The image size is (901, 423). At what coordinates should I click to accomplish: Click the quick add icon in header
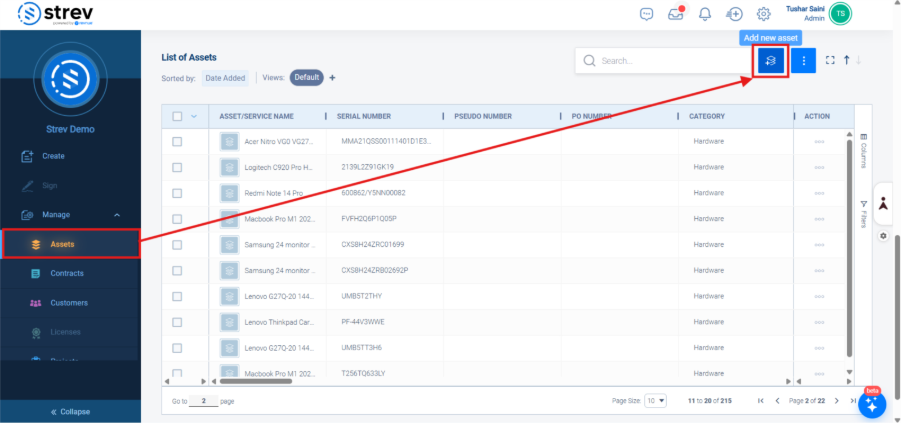click(x=734, y=14)
